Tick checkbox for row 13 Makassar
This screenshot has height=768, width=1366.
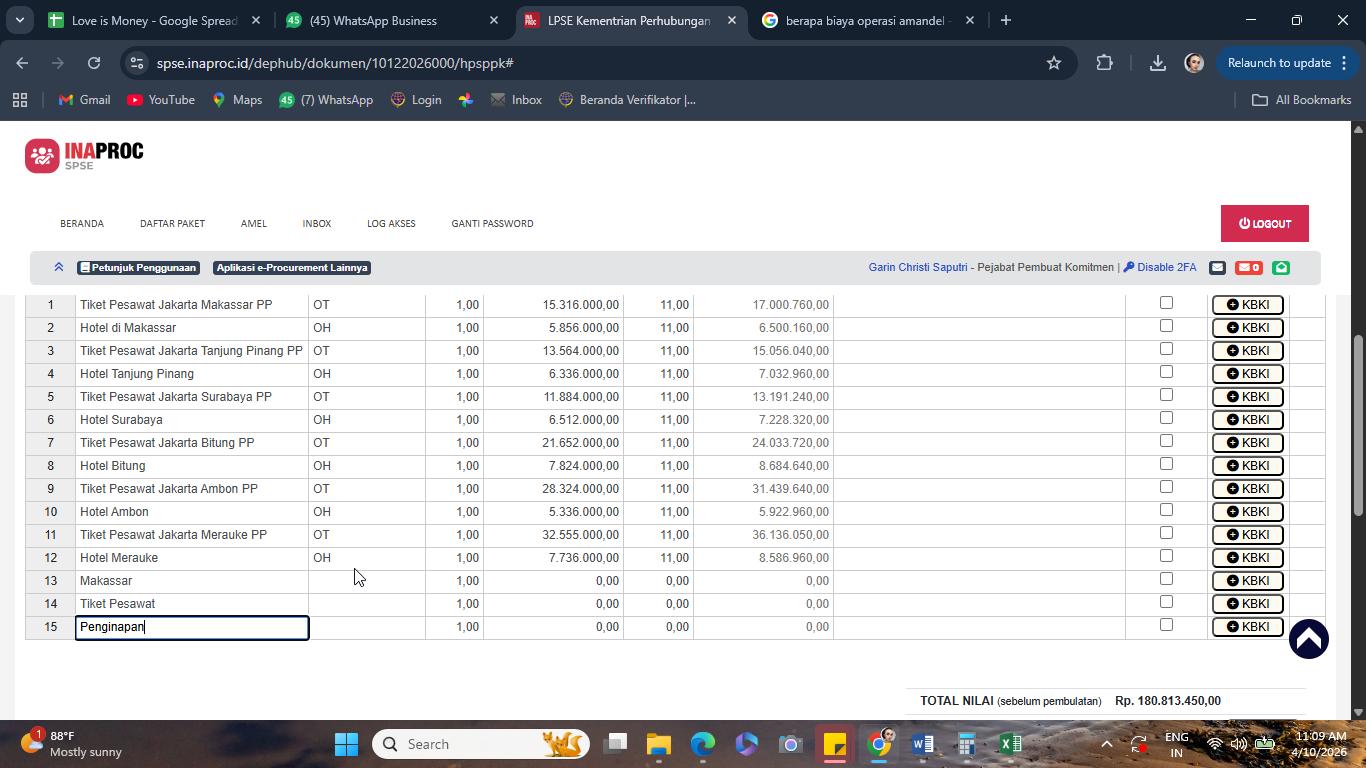point(1166,579)
